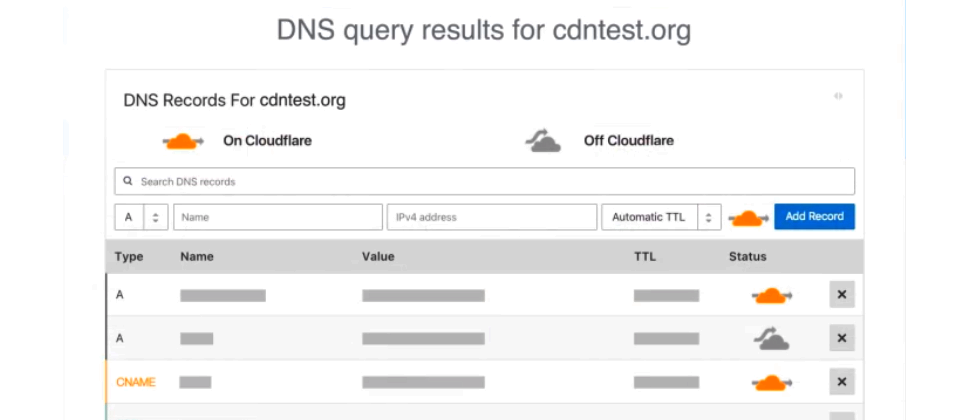This screenshot has height=420, width=960.
Task: Click the IPv4 address input field
Action: (x=492, y=217)
